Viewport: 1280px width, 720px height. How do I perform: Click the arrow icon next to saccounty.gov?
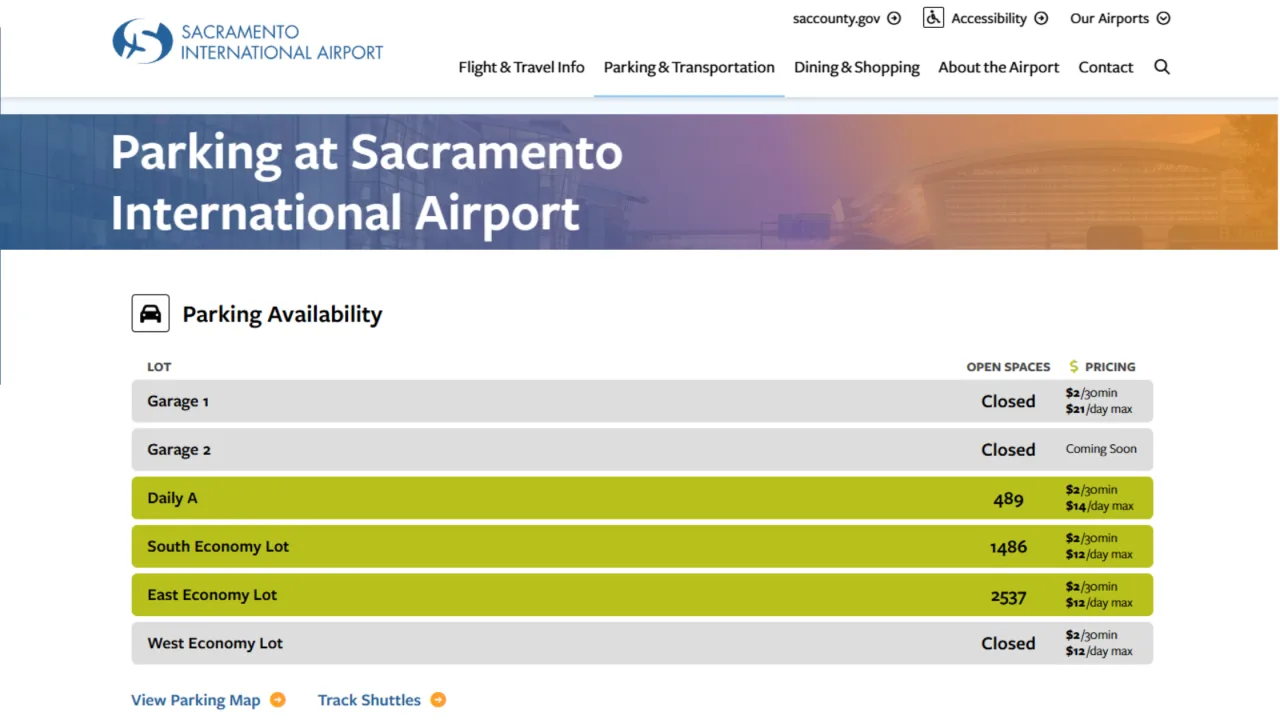point(894,18)
